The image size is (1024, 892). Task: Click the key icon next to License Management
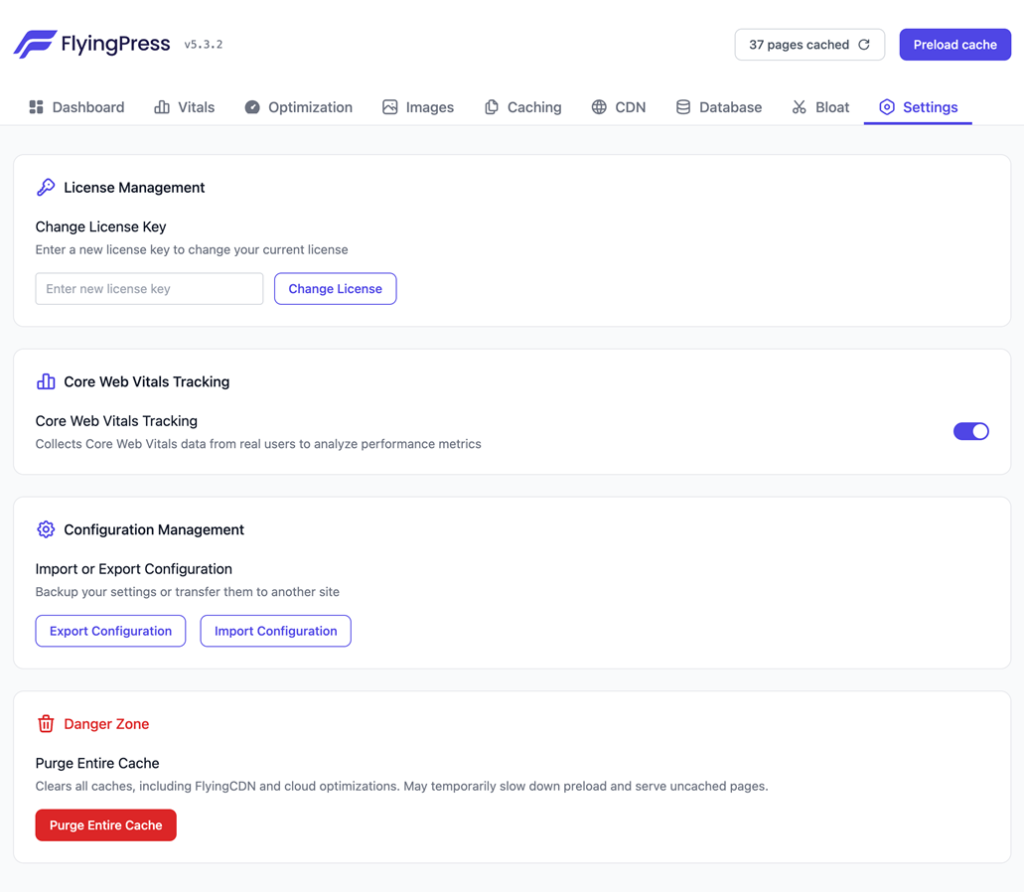pos(46,187)
